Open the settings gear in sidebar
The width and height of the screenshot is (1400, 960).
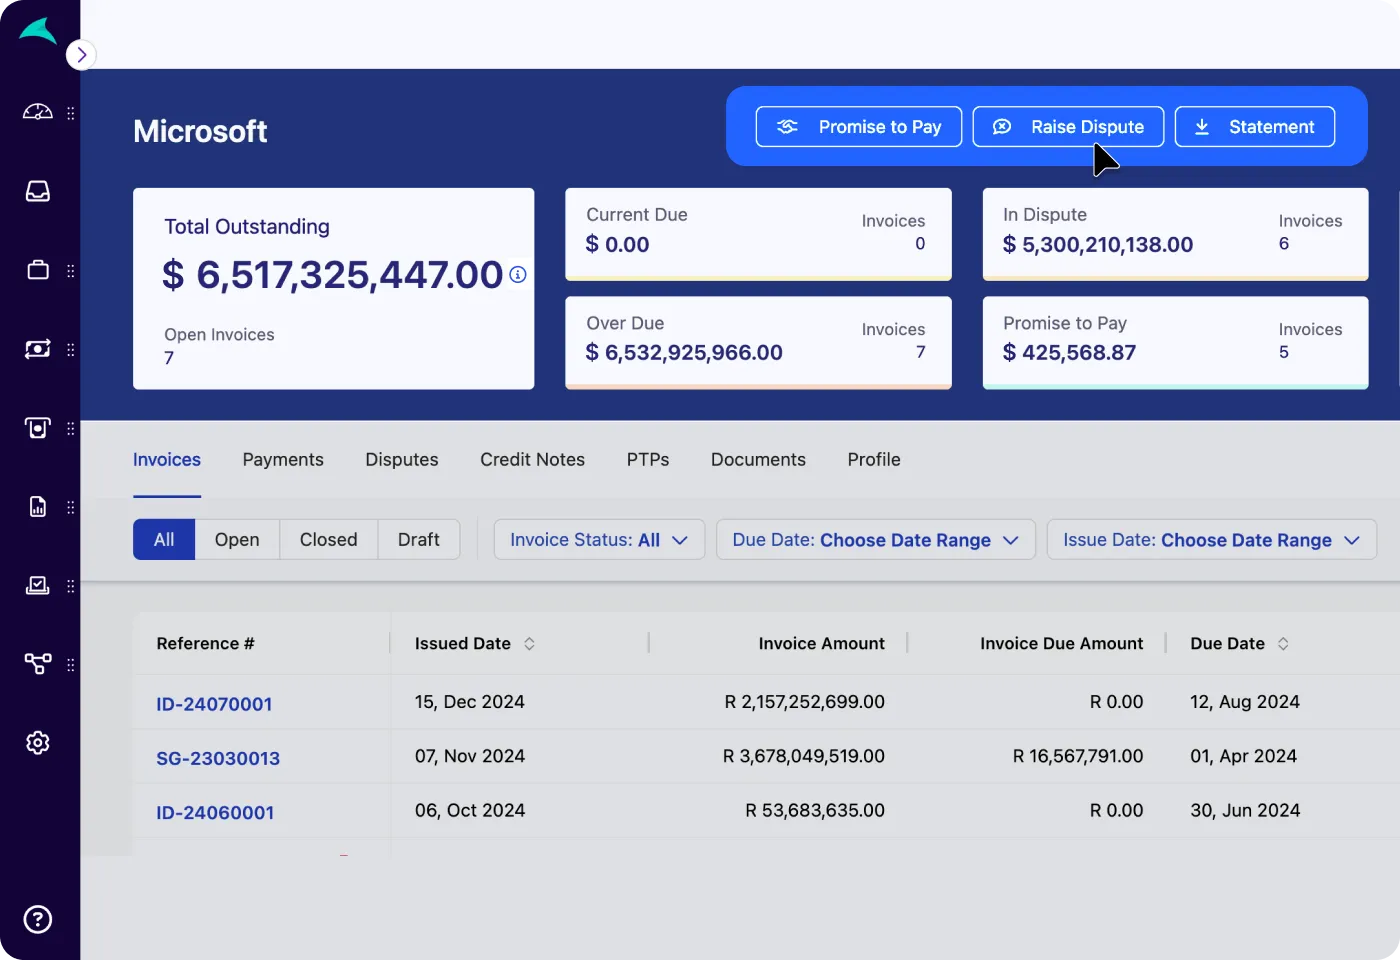click(x=38, y=743)
